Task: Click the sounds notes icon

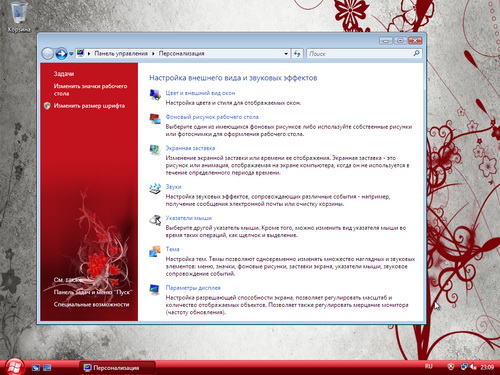Action: coord(155,188)
